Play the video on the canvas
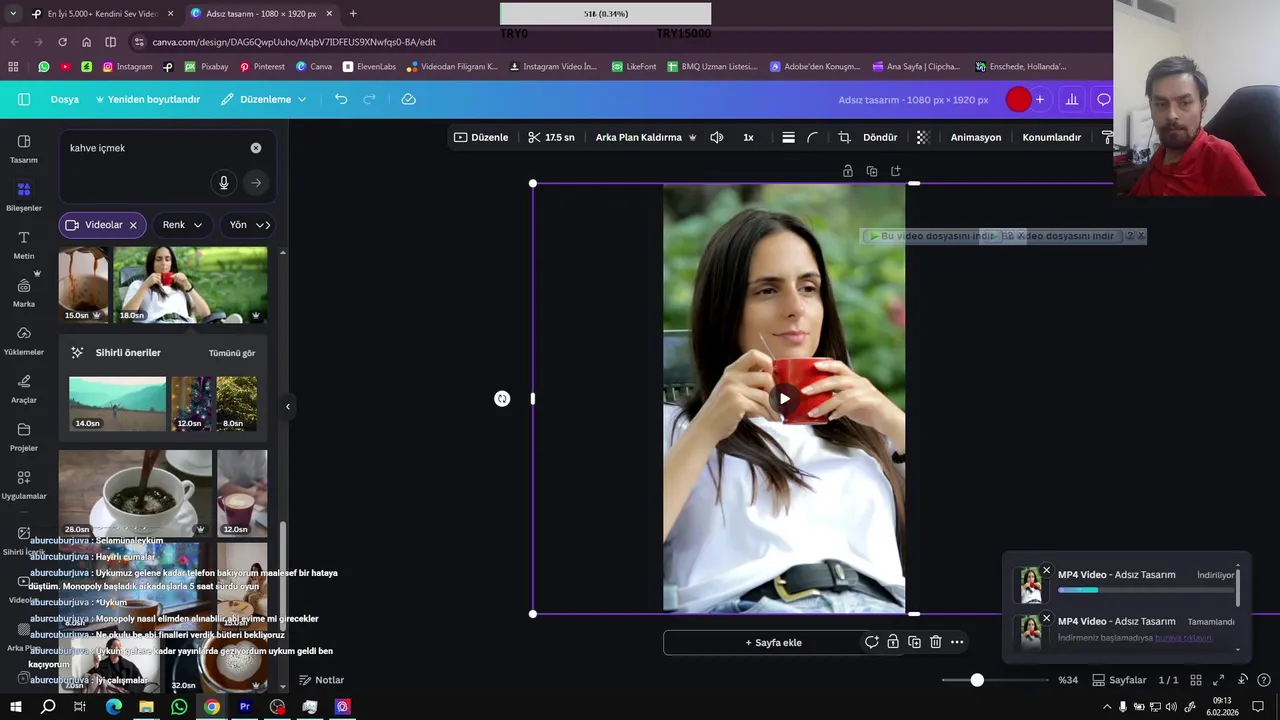This screenshot has height=720, width=1280. pos(784,399)
